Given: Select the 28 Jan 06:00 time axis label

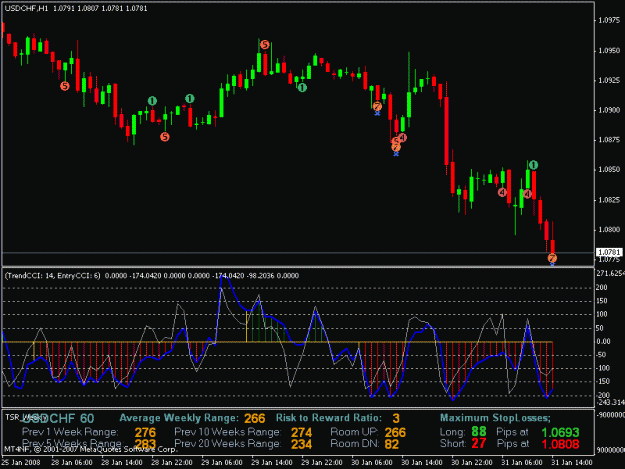Looking at the screenshot, I should click(x=72, y=463).
